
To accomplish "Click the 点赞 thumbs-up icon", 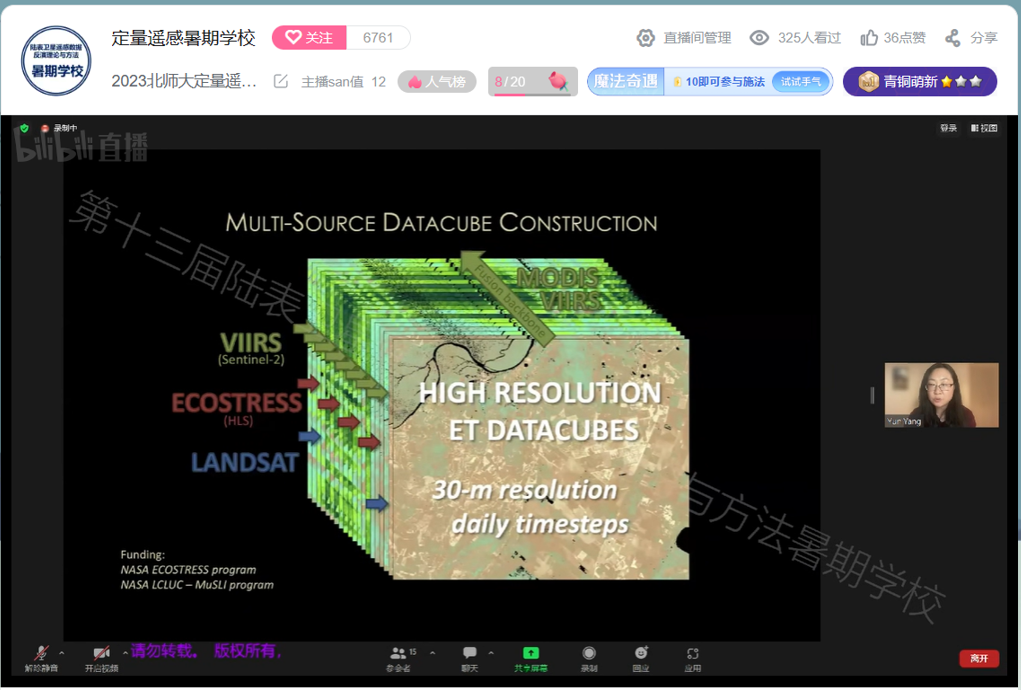I will (869, 38).
